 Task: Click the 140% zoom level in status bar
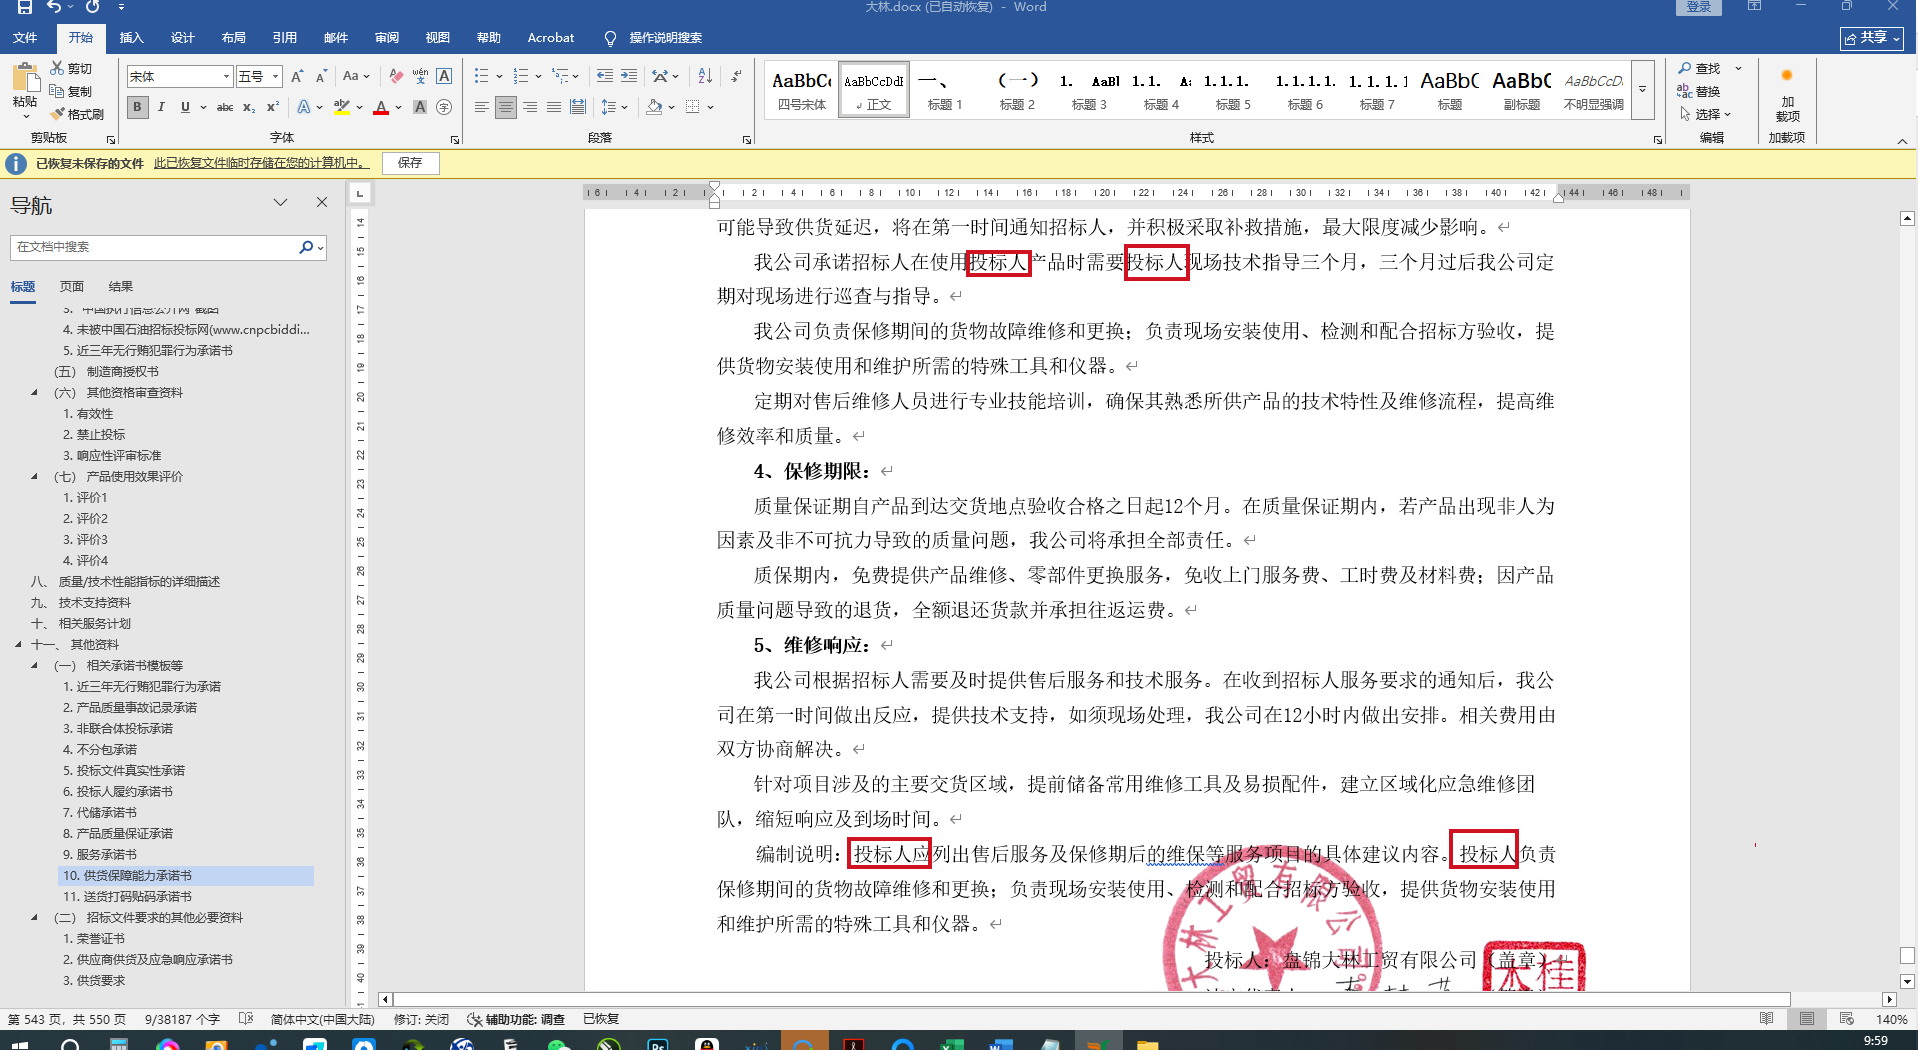click(1891, 1019)
